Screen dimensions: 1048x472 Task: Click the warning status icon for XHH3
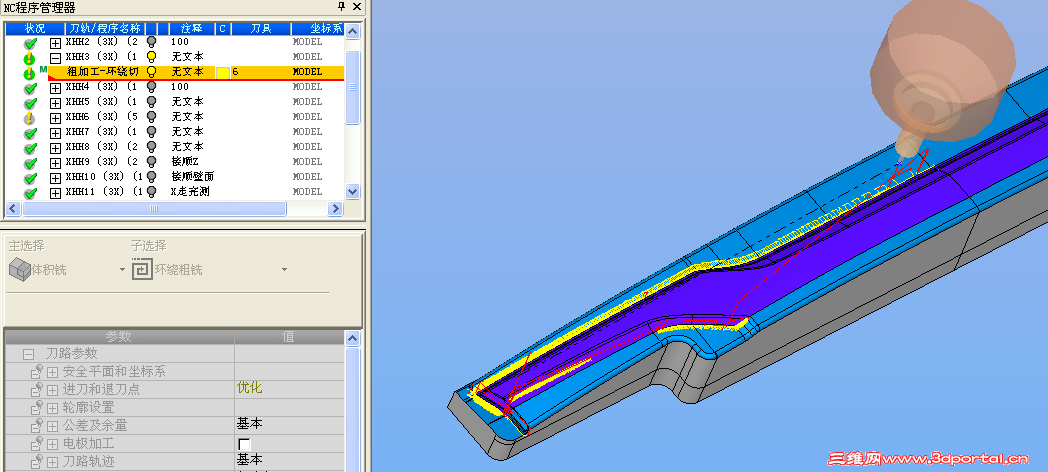tap(29, 58)
